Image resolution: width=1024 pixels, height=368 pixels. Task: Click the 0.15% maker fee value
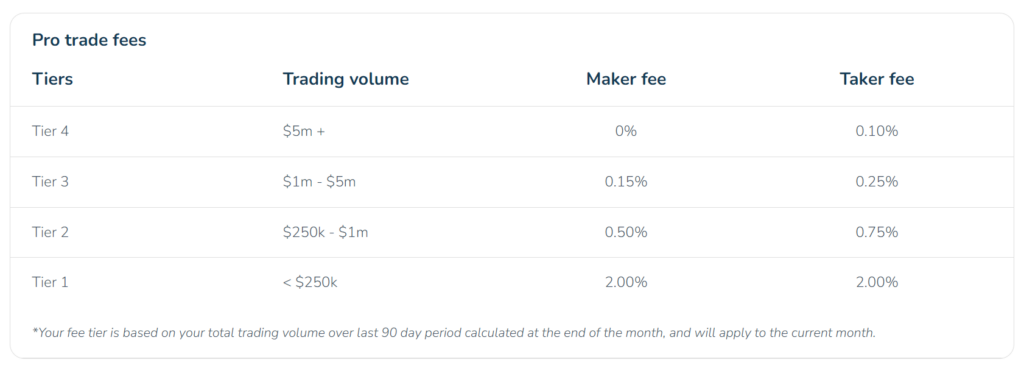(x=626, y=181)
